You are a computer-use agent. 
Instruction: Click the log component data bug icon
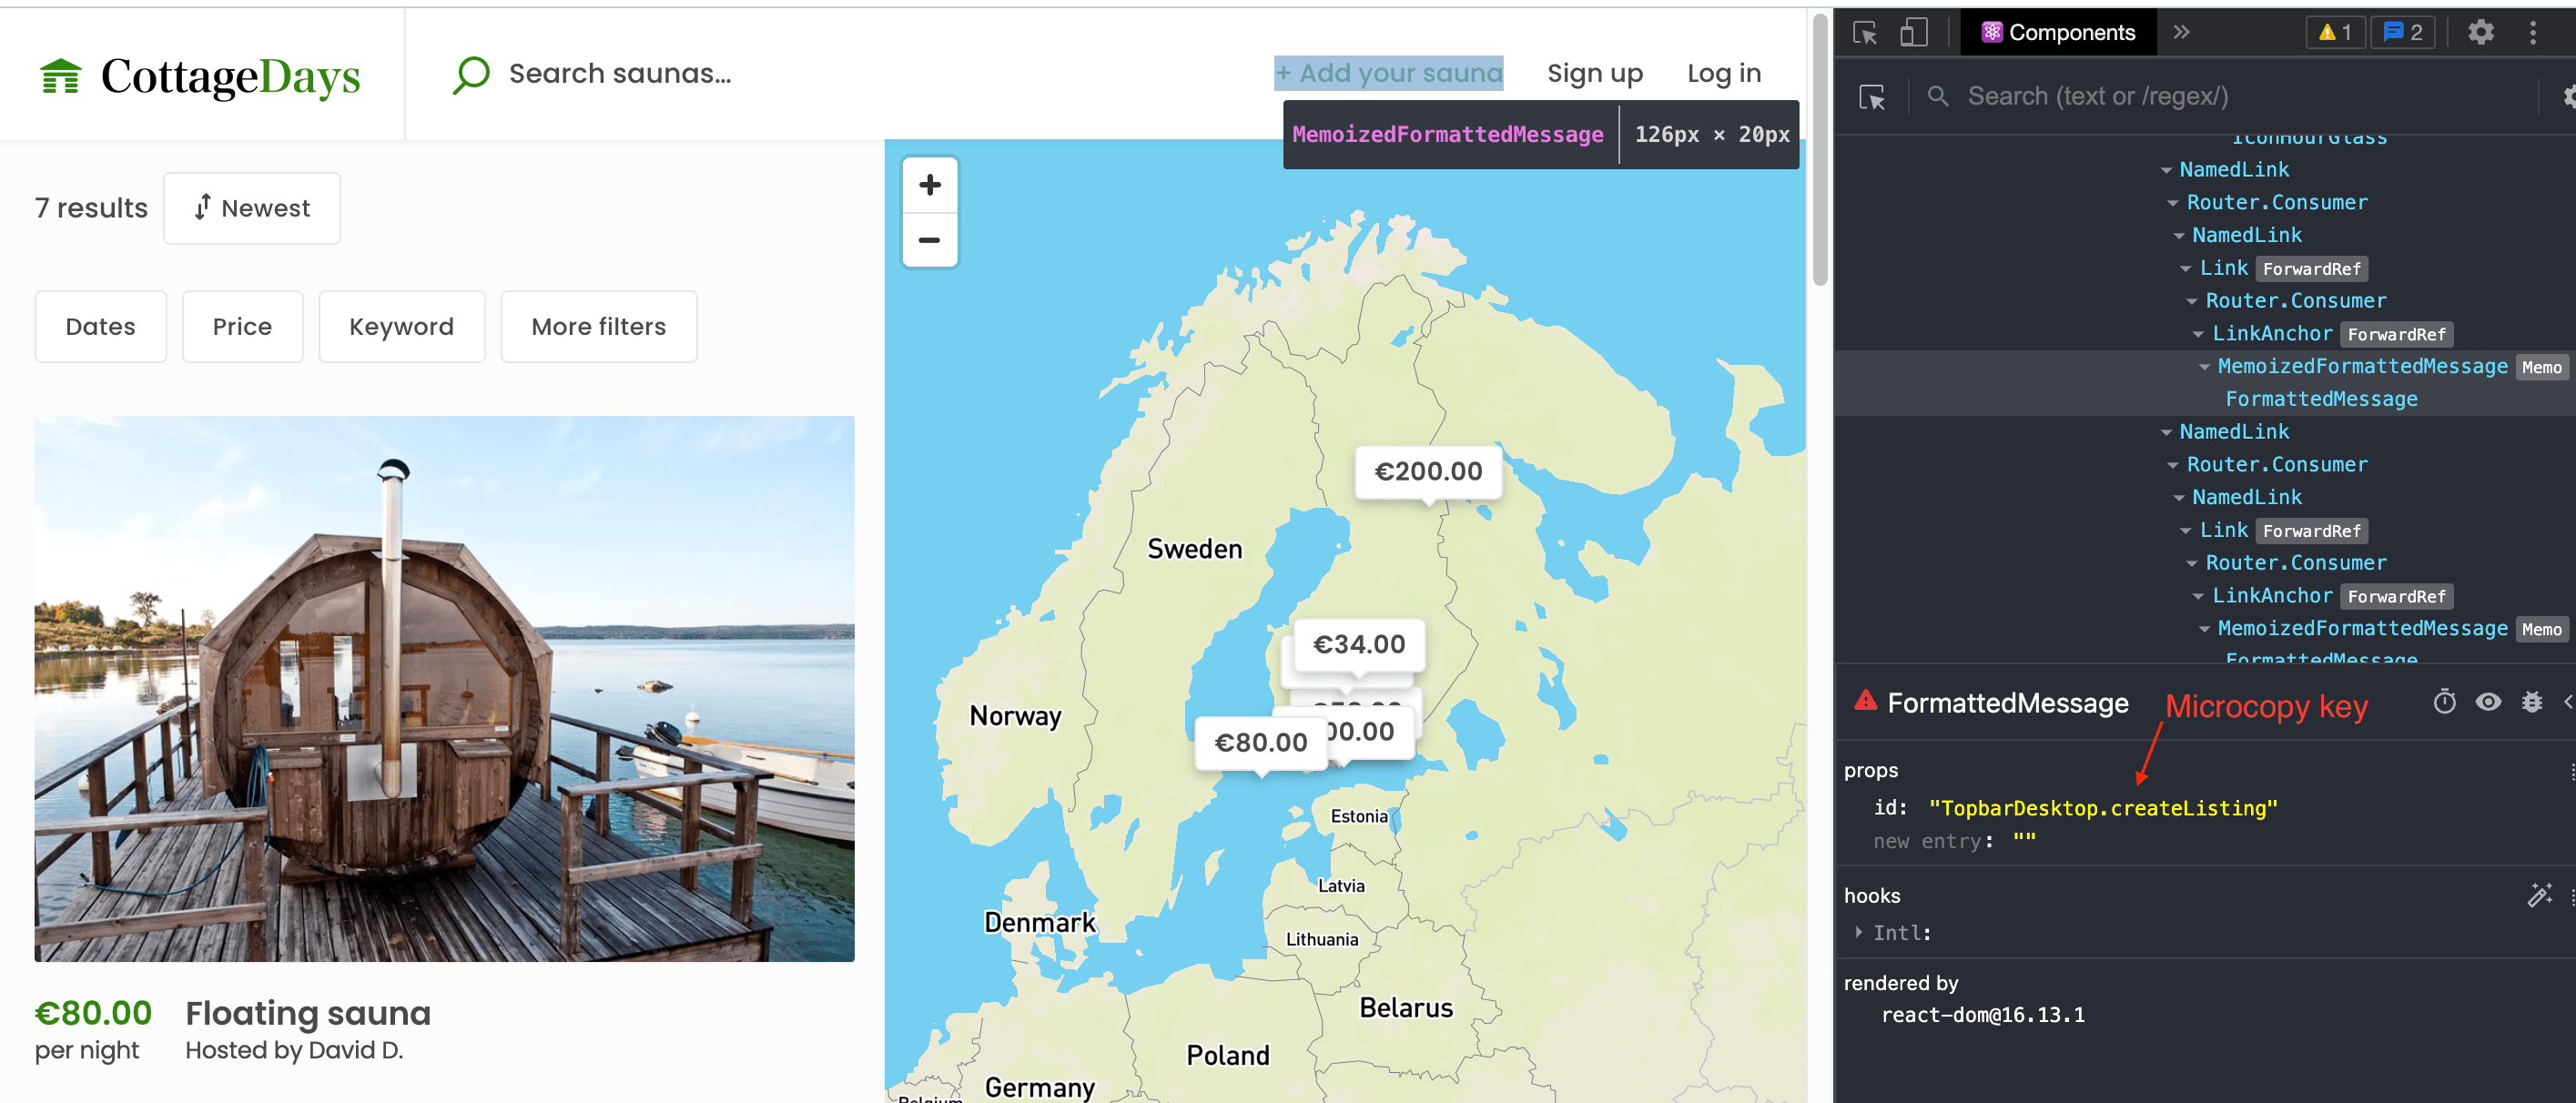pos(2531,702)
